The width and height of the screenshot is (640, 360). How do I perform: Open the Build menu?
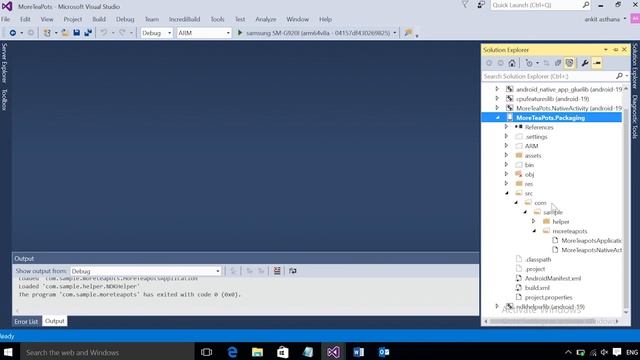pos(99,19)
